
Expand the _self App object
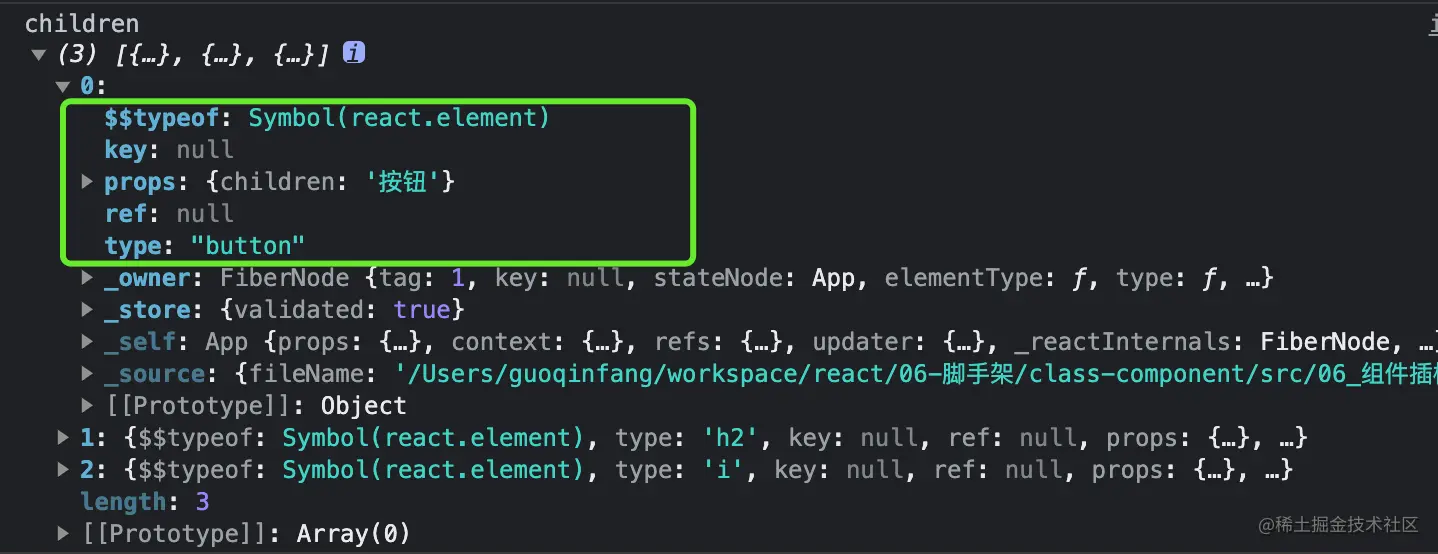[87, 342]
